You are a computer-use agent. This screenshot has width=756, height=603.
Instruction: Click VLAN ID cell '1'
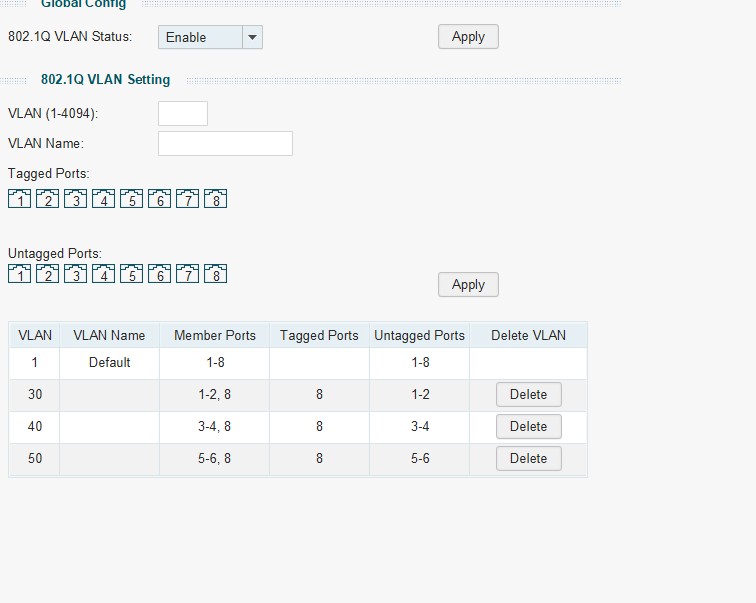34,362
